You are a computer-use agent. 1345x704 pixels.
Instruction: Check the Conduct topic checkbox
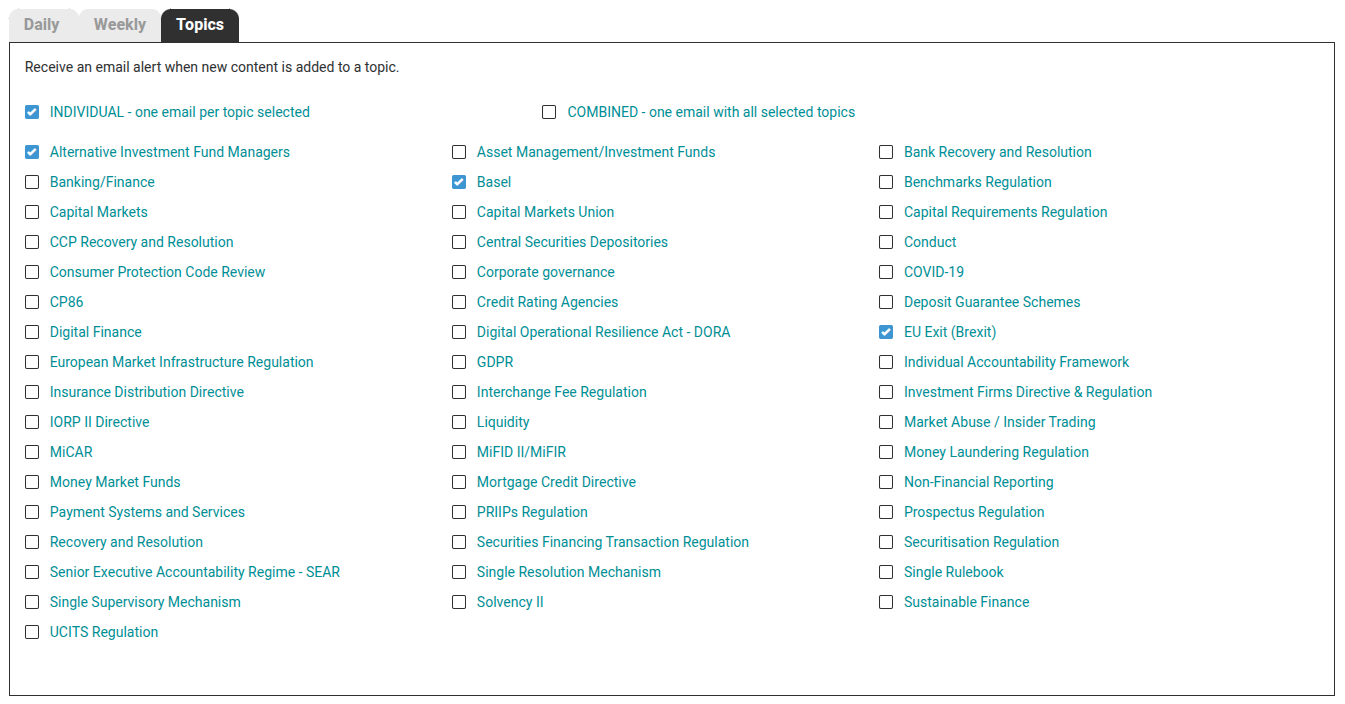[886, 242]
